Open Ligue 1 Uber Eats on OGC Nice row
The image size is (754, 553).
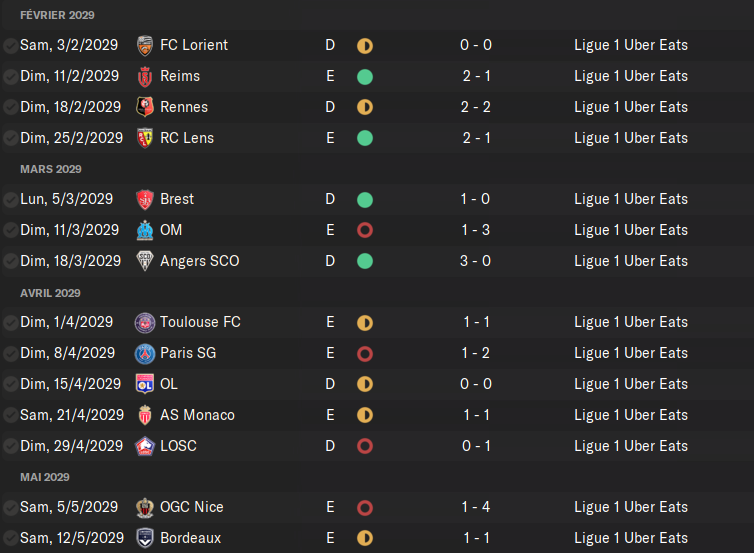tap(631, 507)
